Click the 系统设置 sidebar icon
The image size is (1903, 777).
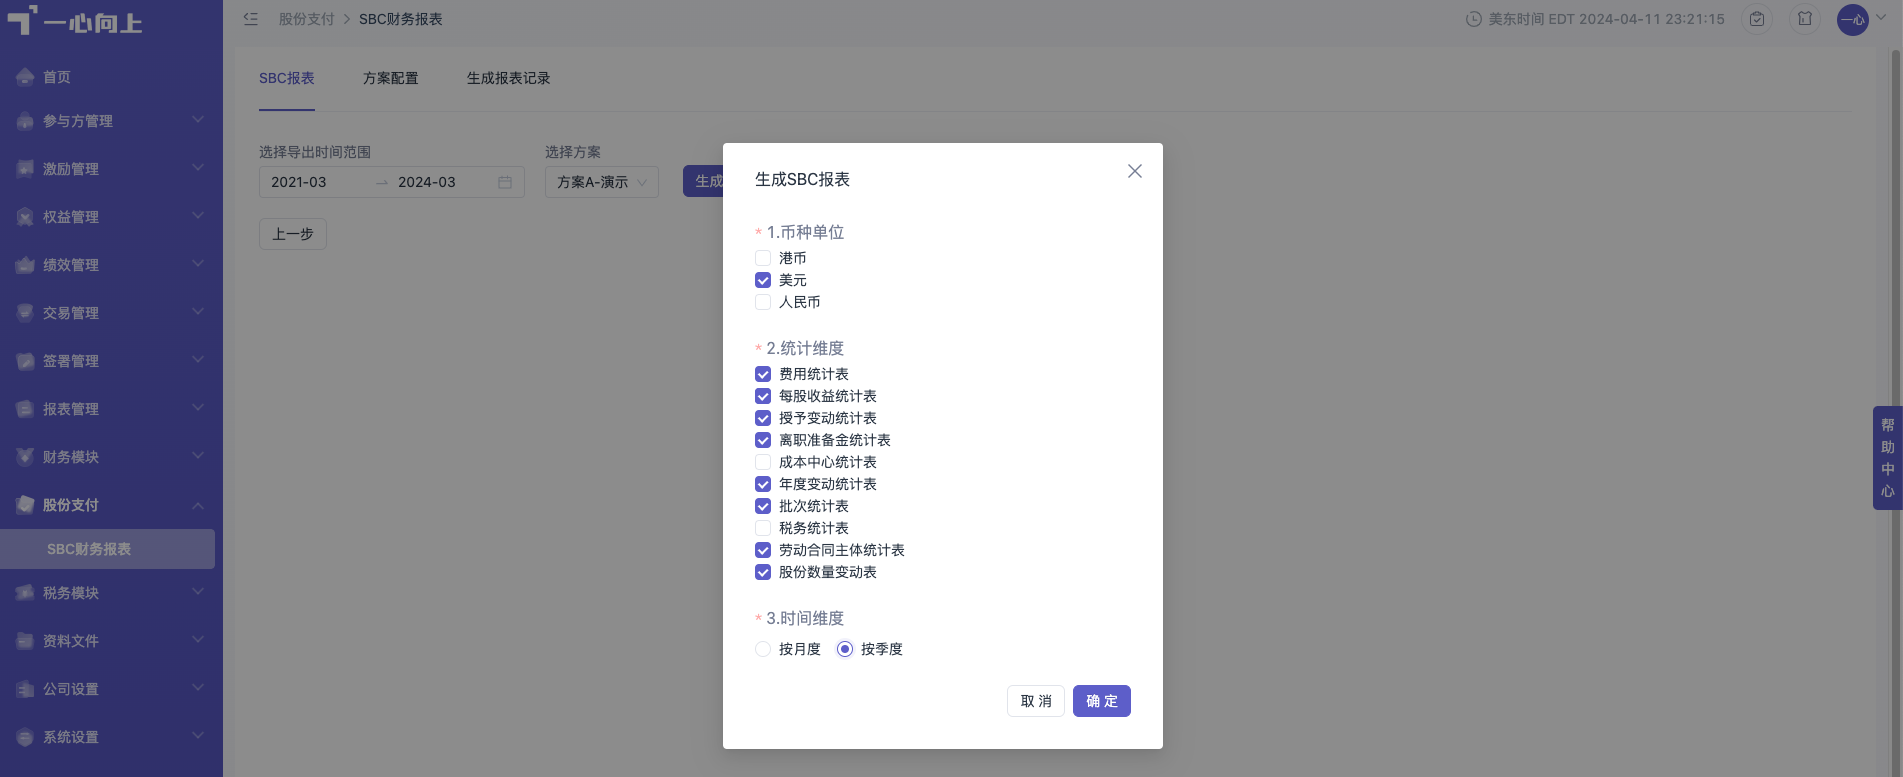click(25, 737)
